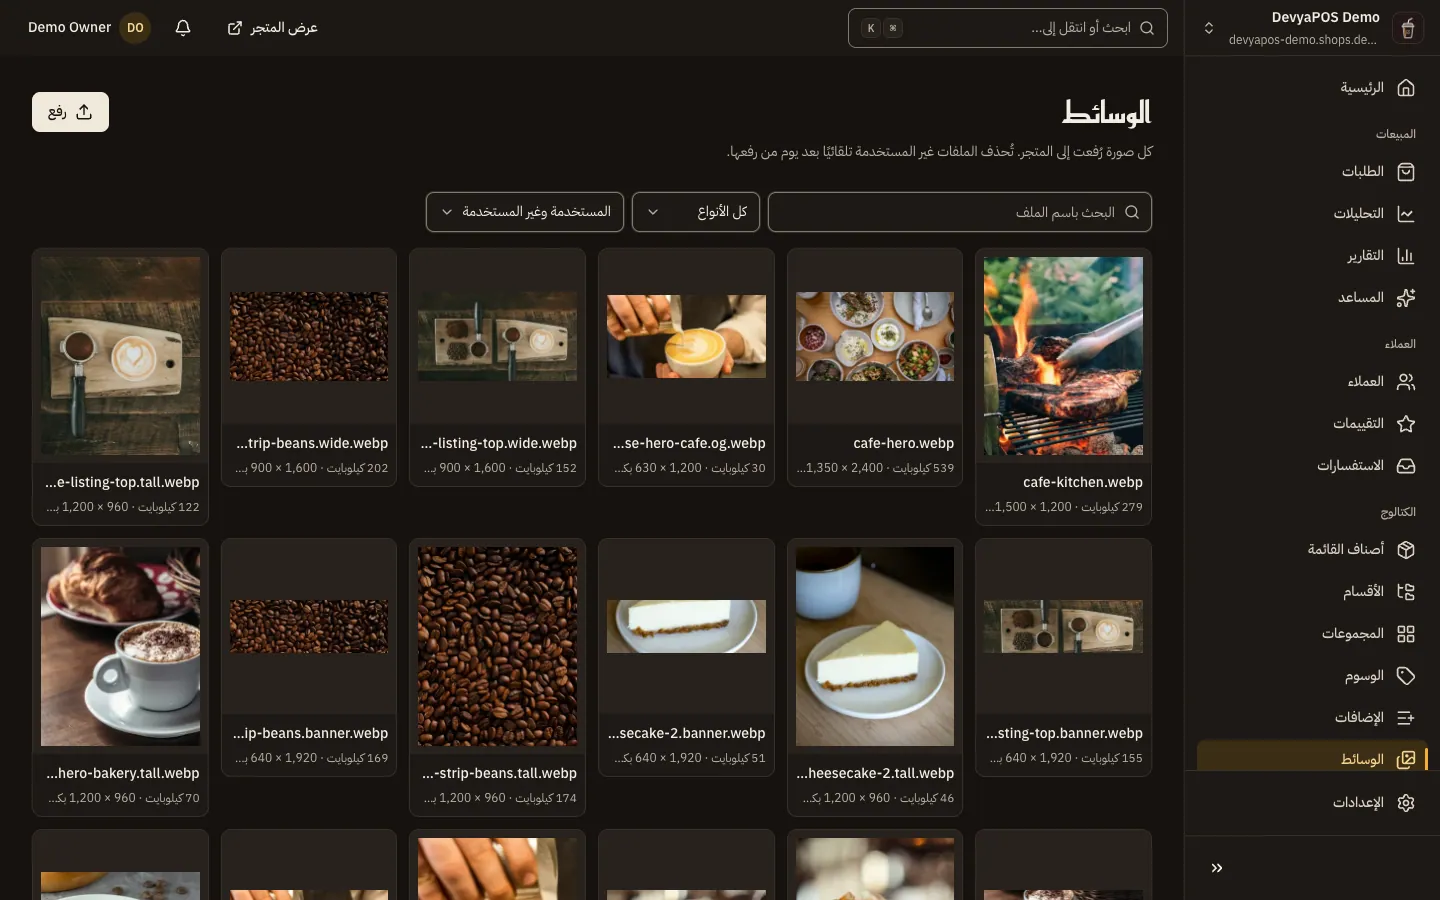
Task: Focus the global search ابحث أو انتقل إلى field
Action: (1008, 28)
